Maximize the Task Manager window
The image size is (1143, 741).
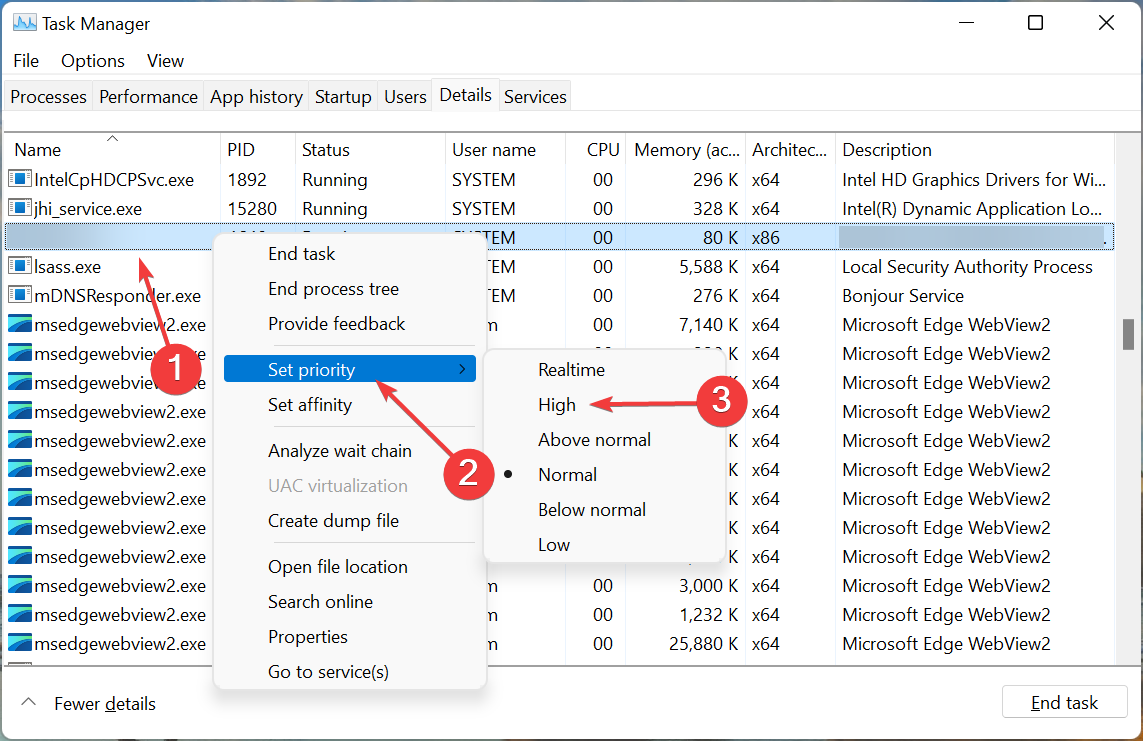(1035, 23)
